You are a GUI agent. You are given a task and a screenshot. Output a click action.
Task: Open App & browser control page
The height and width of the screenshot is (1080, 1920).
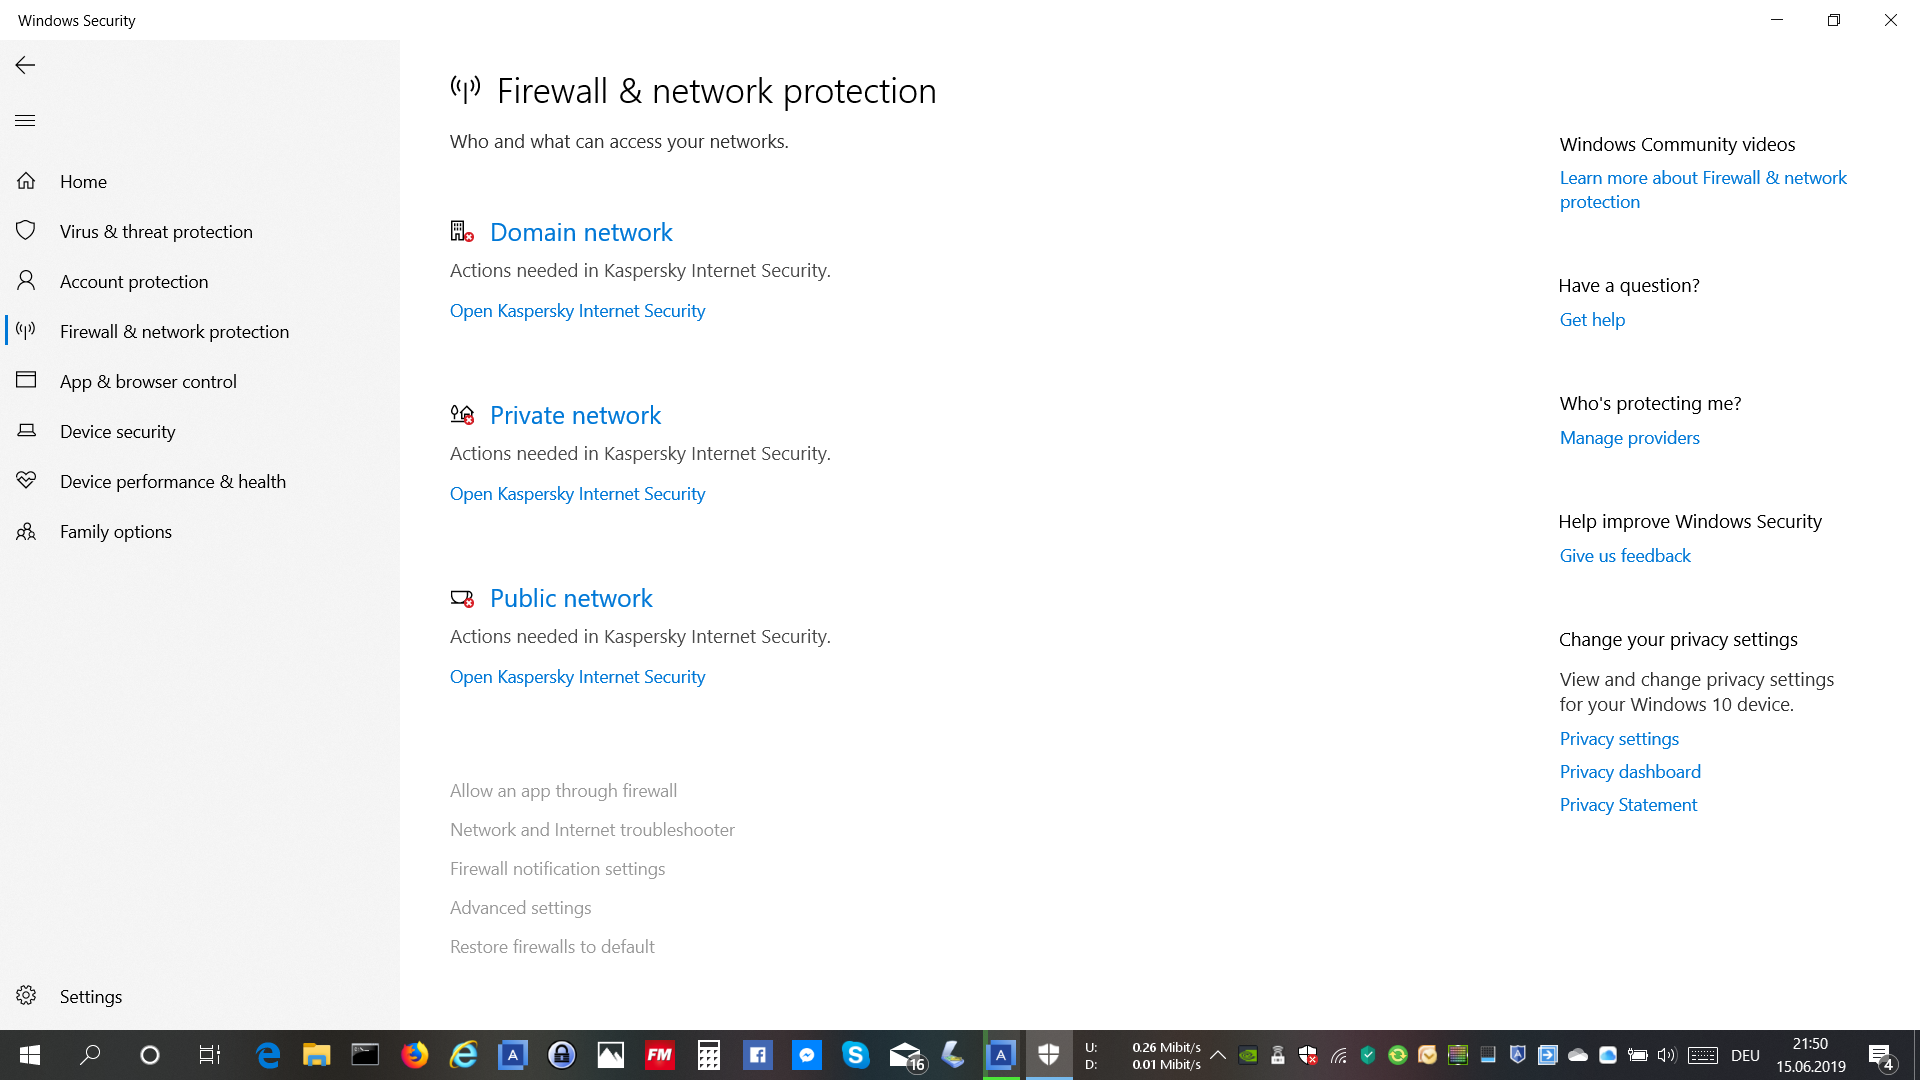pos(148,381)
